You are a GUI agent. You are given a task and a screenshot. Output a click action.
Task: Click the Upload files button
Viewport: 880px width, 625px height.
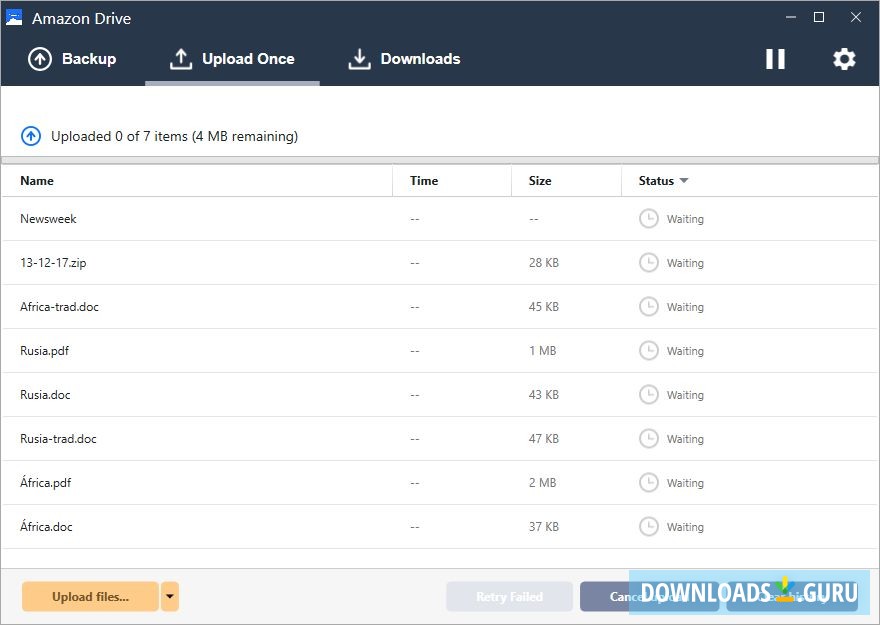[x=89, y=596]
